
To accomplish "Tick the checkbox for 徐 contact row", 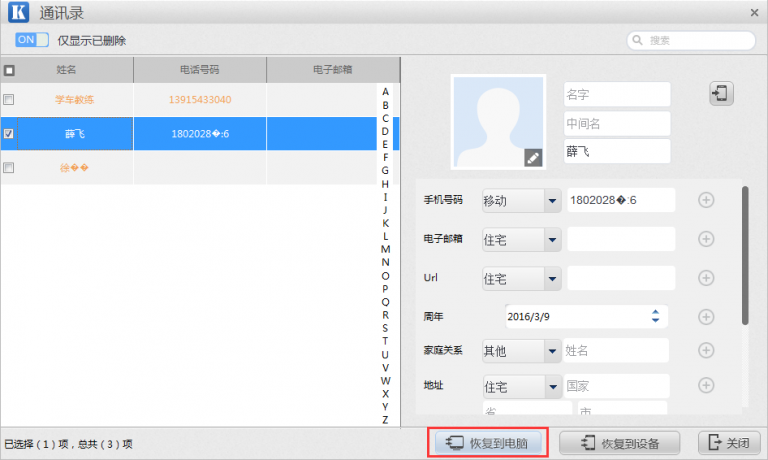I will click(8, 168).
